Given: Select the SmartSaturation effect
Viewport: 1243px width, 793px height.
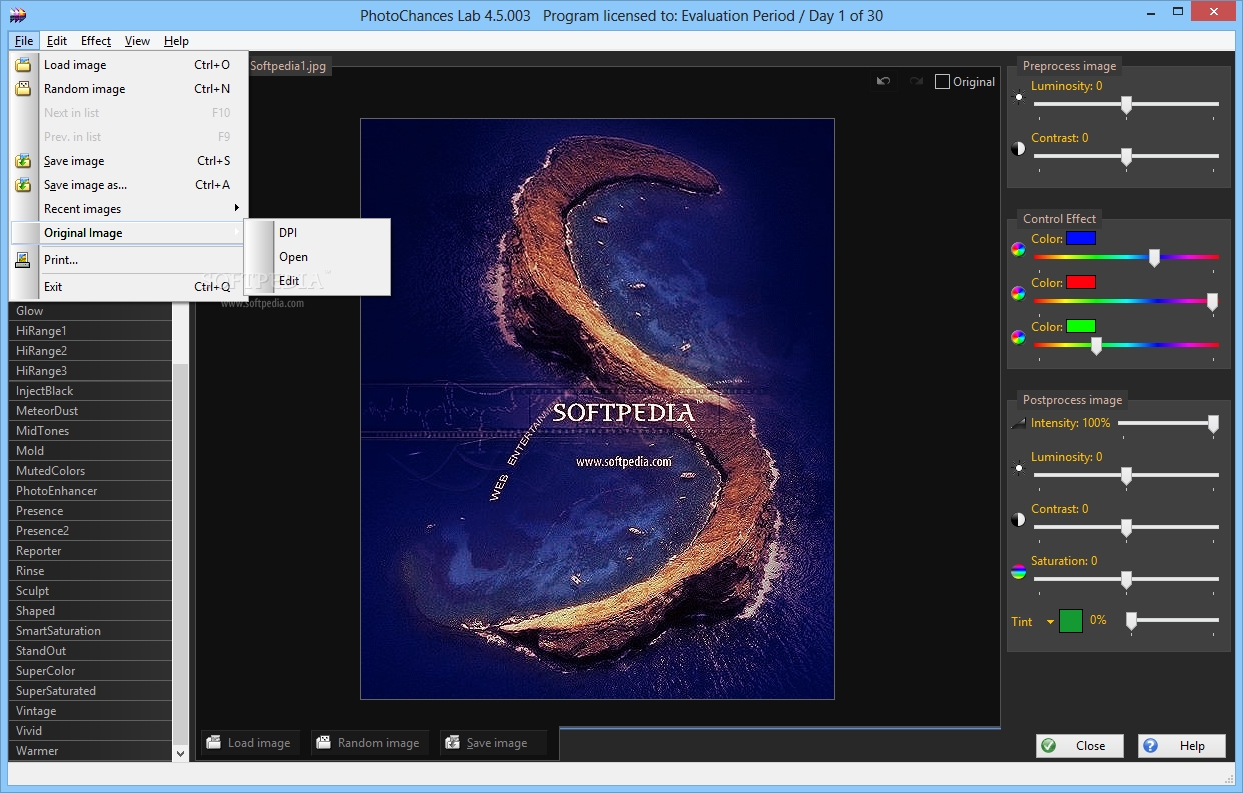Looking at the screenshot, I should pyautogui.click(x=90, y=631).
